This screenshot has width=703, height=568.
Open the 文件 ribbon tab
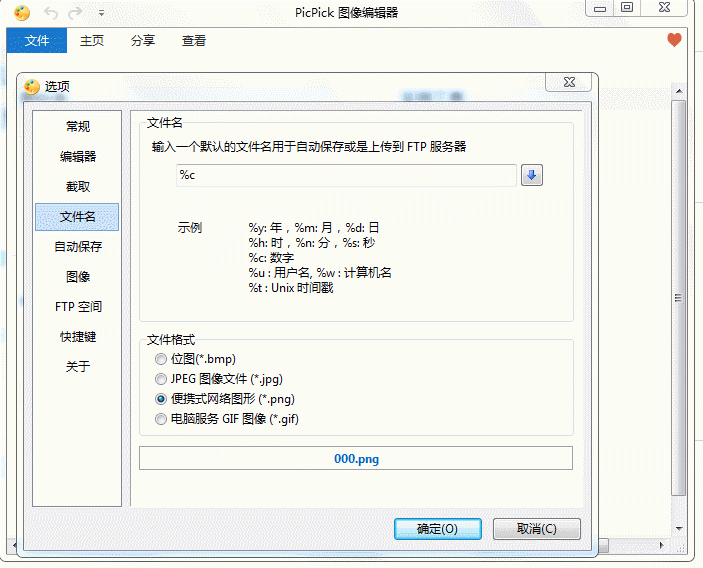point(37,40)
